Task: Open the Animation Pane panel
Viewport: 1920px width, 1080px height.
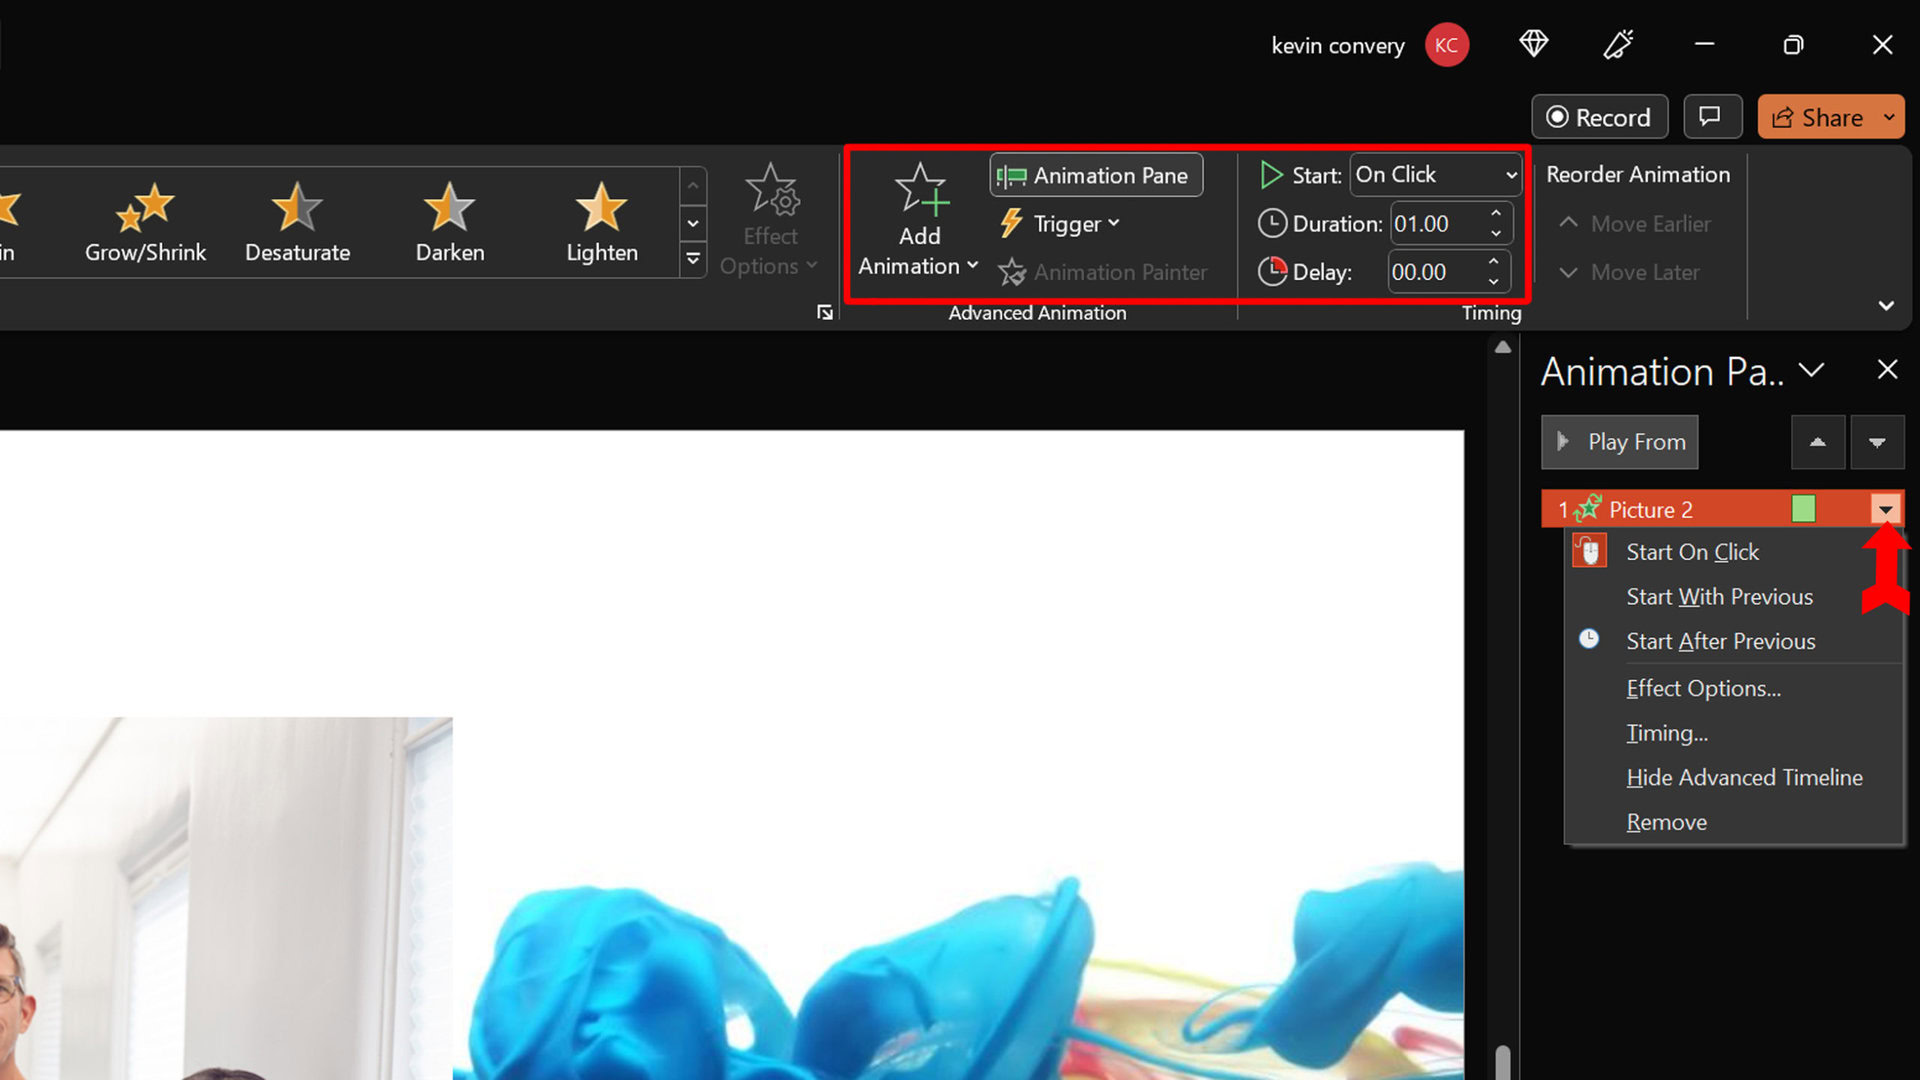Action: [x=1098, y=174]
